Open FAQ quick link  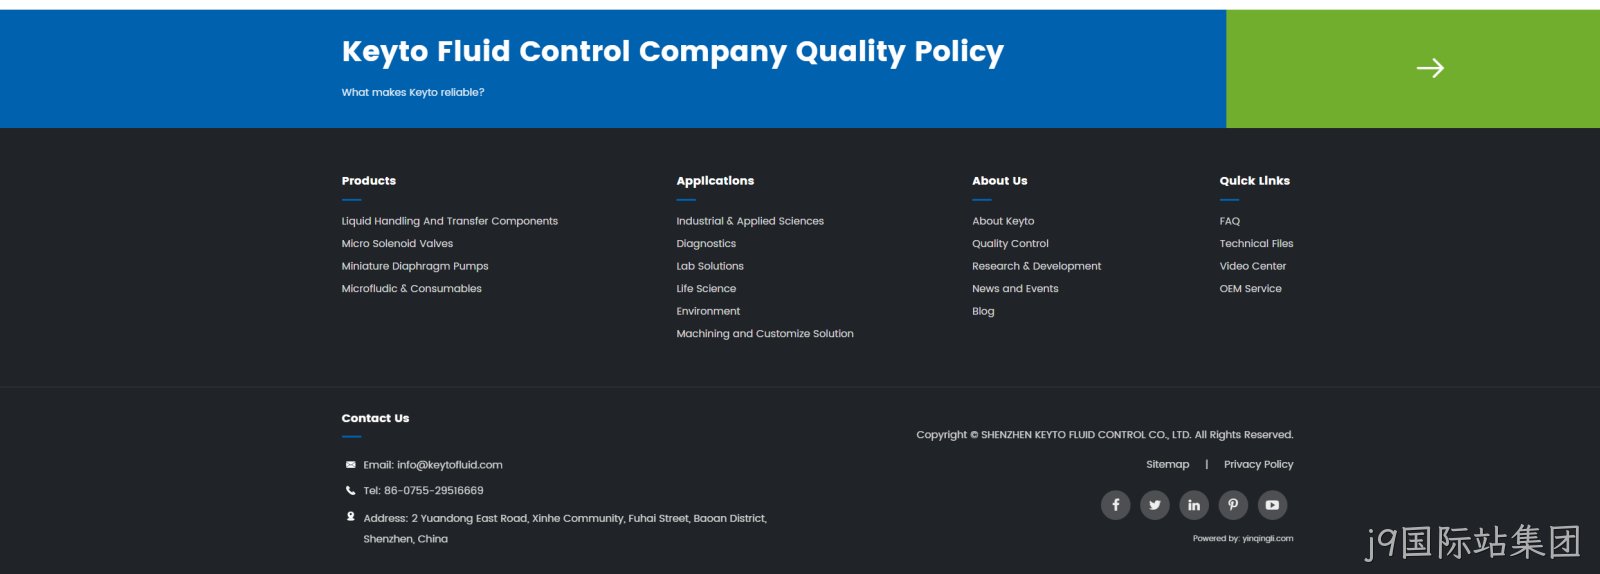coord(1229,221)
